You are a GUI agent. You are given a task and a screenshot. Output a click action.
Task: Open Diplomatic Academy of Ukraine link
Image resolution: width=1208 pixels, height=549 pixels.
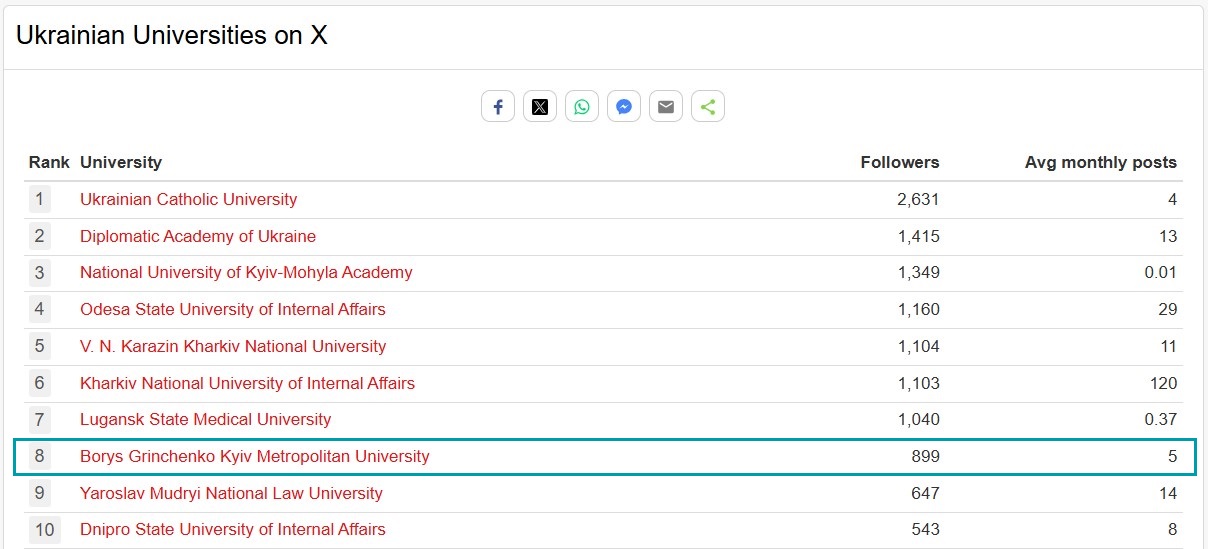[x=197, y=236]
